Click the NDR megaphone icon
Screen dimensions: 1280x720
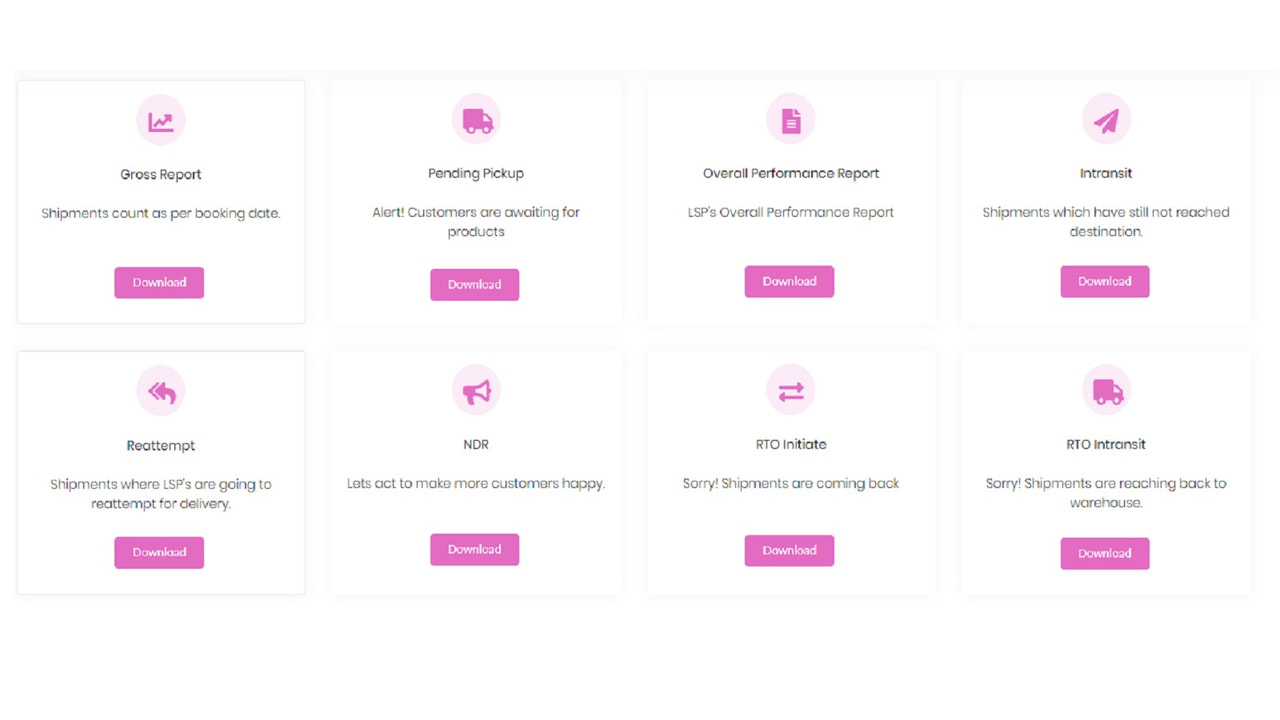tap(476, 390)
